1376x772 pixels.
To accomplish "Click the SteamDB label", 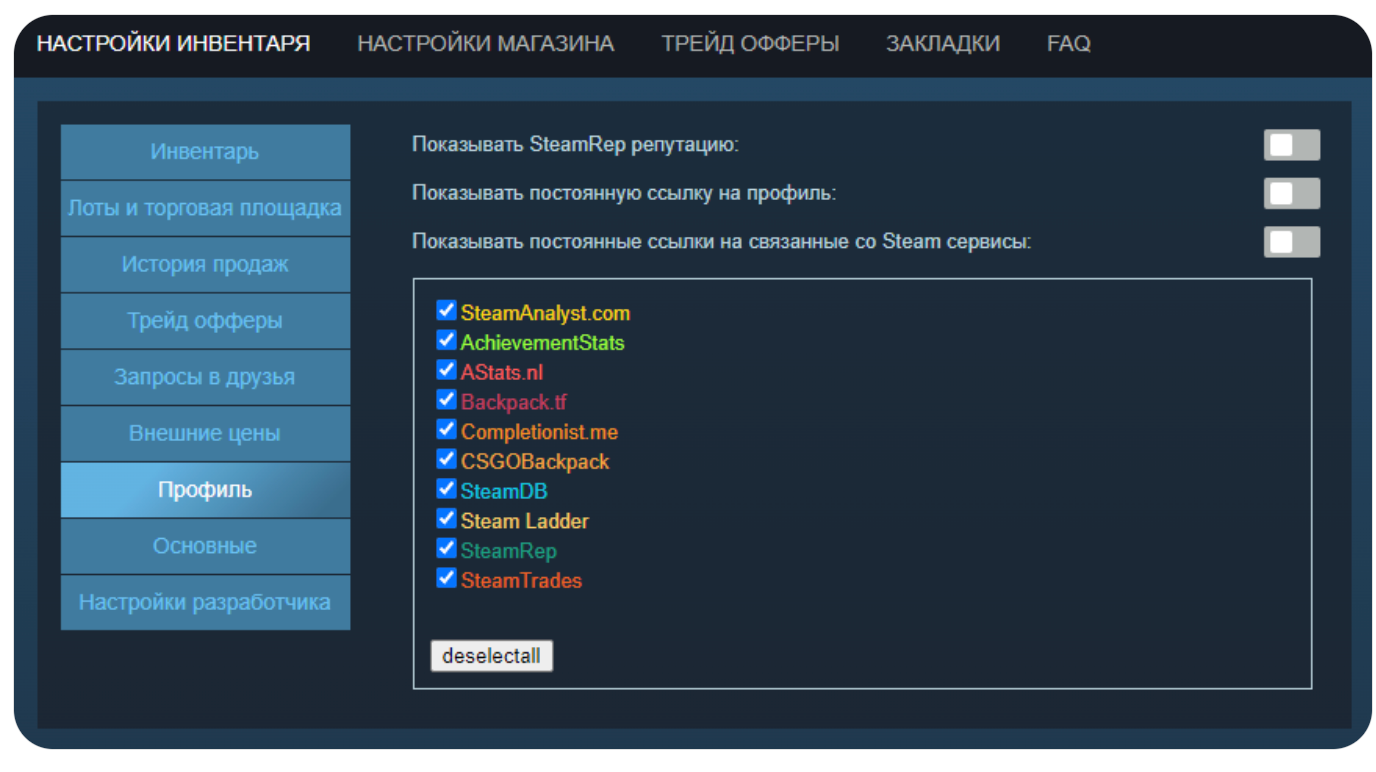I will [x=504, y=492].
